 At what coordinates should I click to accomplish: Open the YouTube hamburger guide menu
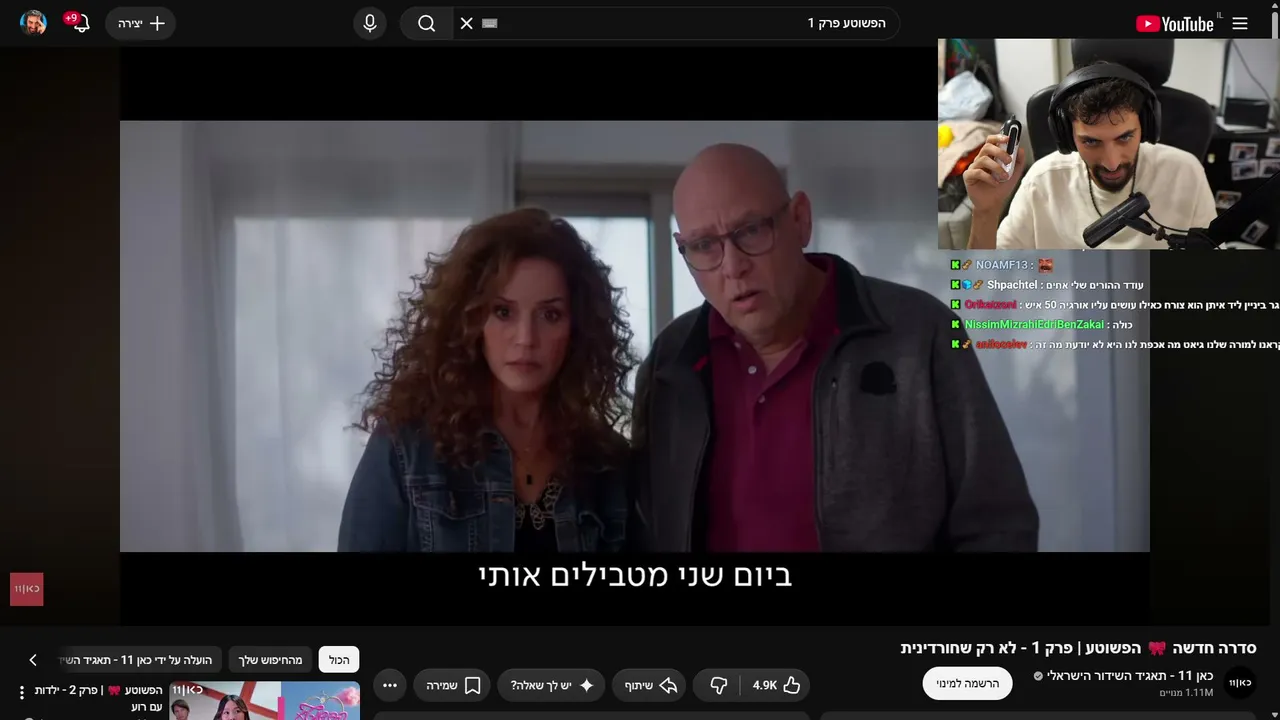1240,24
